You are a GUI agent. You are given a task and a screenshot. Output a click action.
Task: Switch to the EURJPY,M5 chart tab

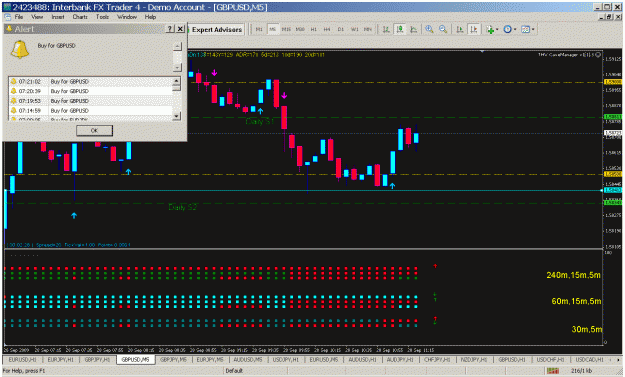pyautogui.click(x=210, y=359)
